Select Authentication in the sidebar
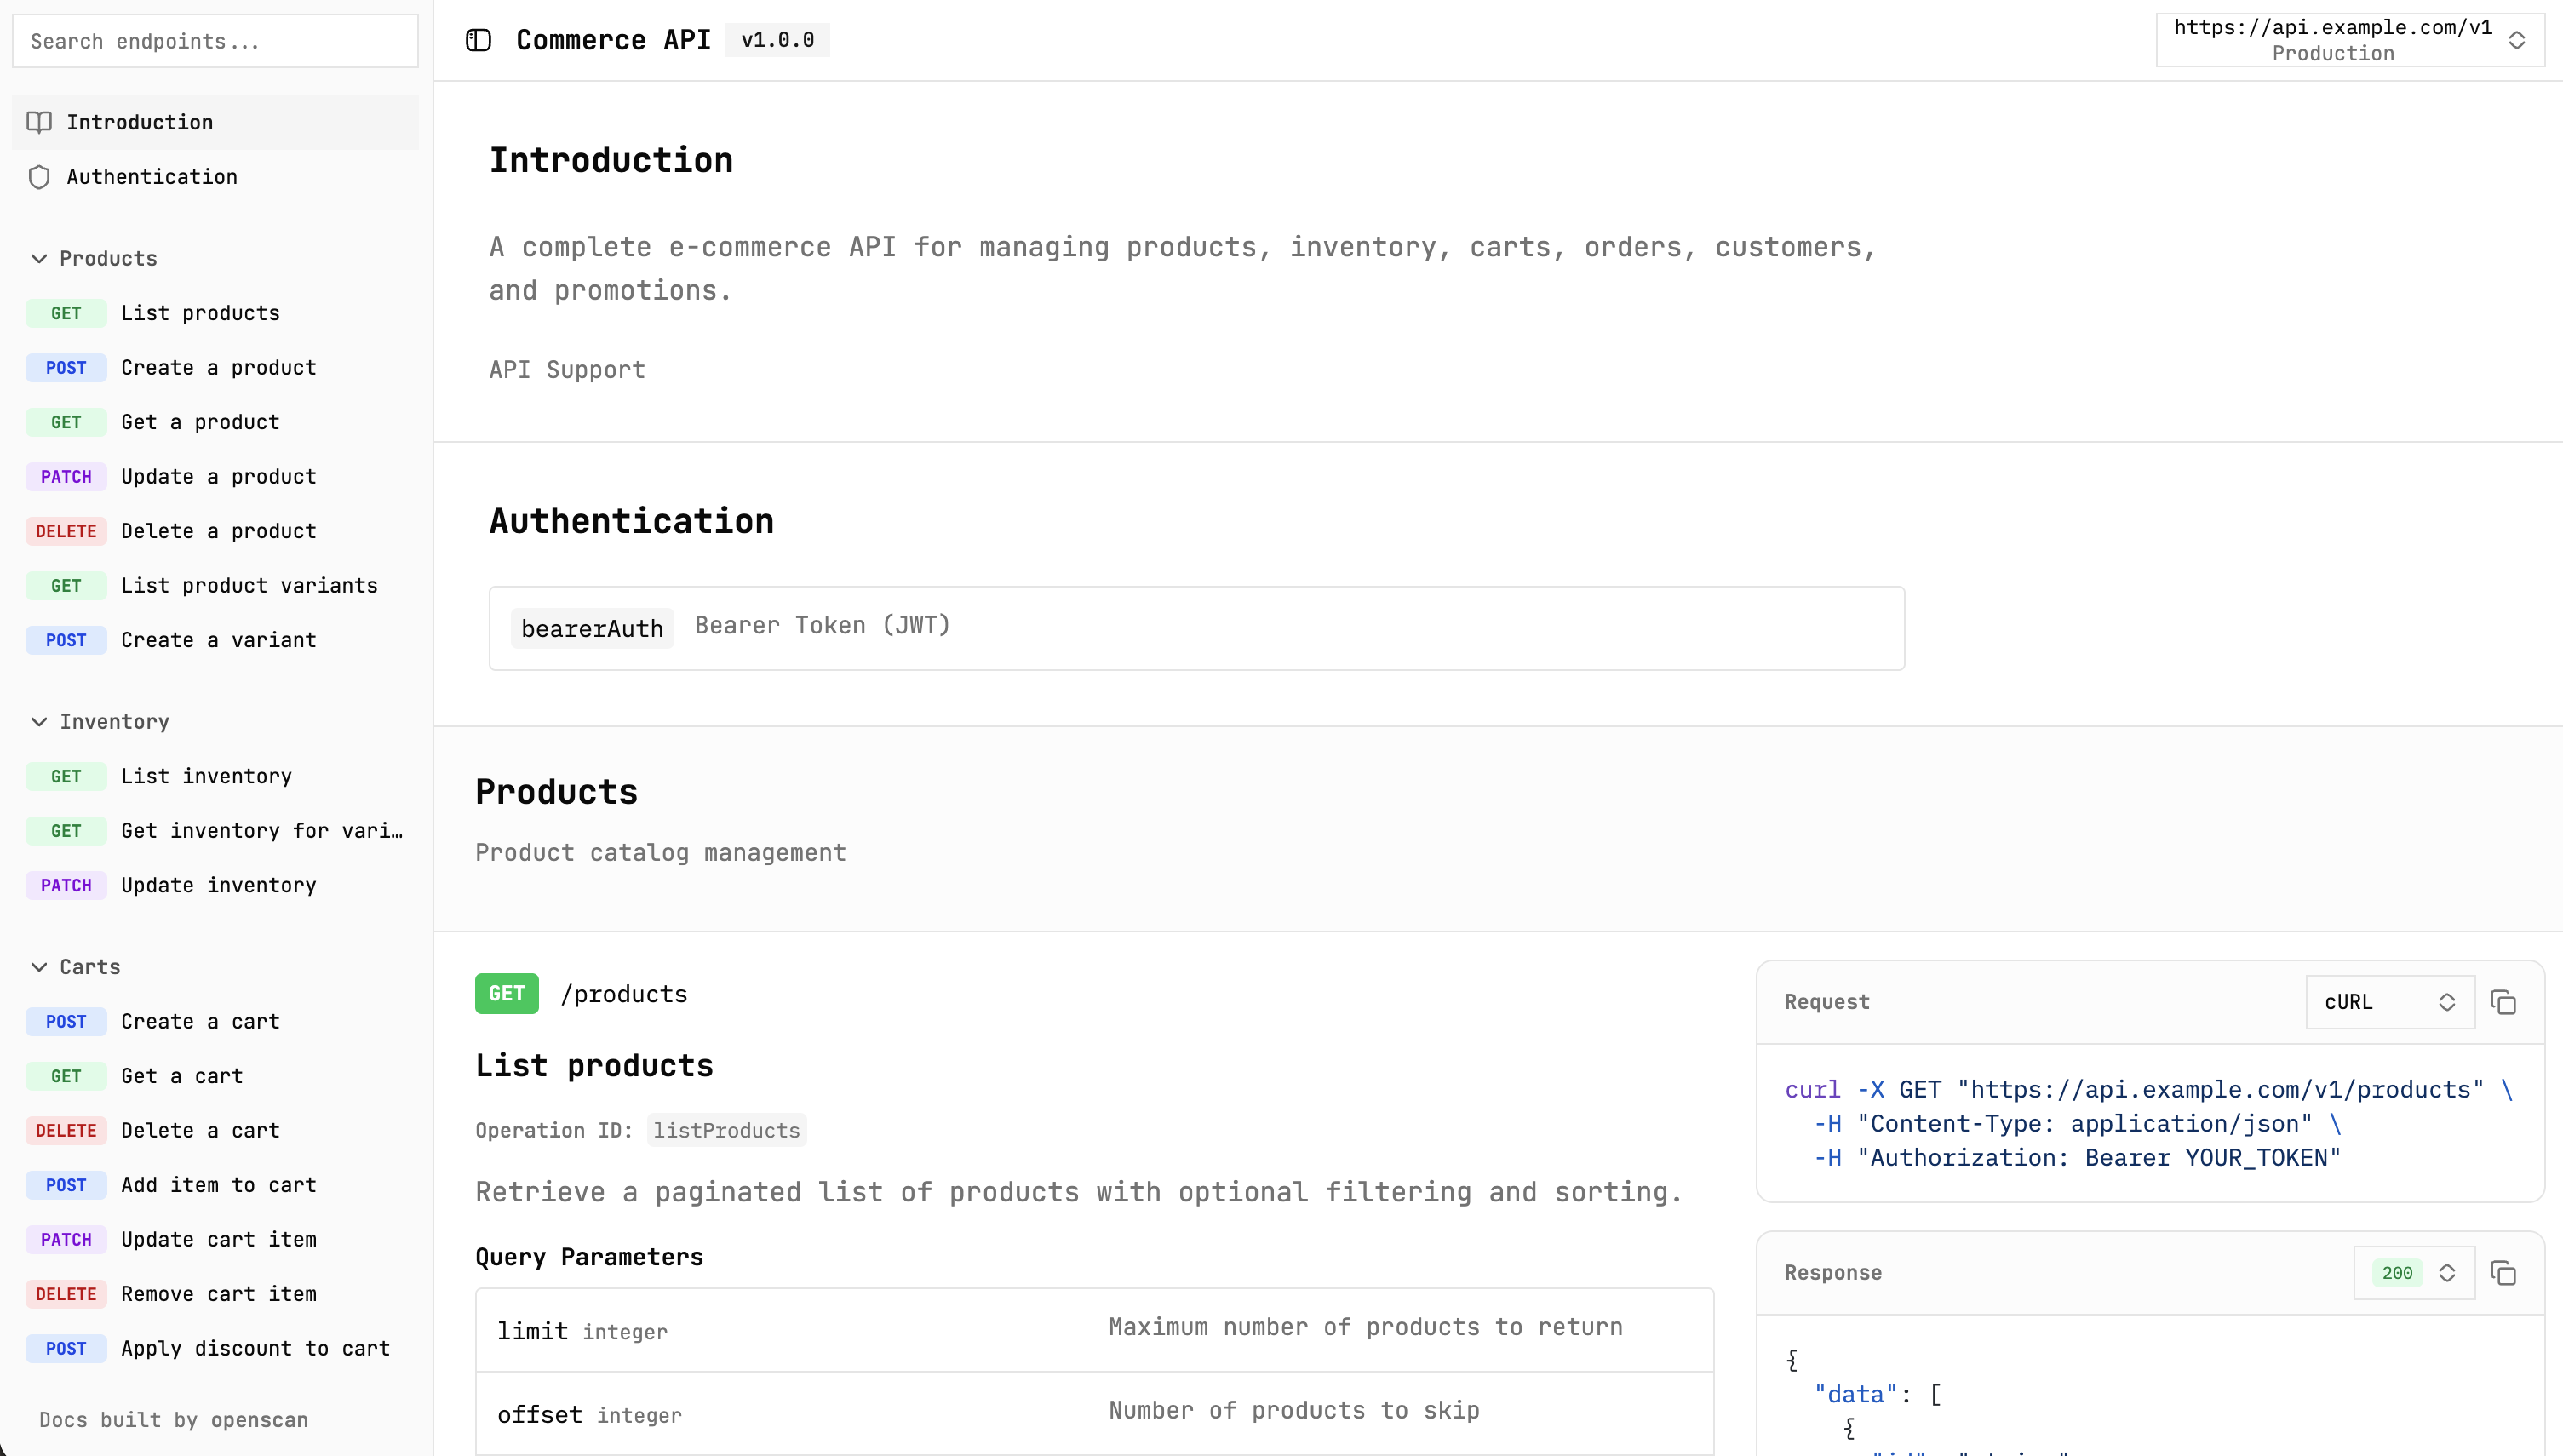 coord(152,177)
